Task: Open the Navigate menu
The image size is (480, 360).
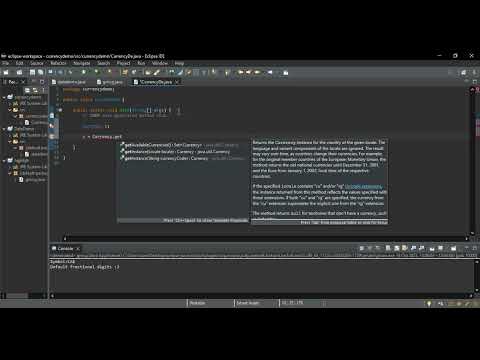Action: [x=82, y=63]
